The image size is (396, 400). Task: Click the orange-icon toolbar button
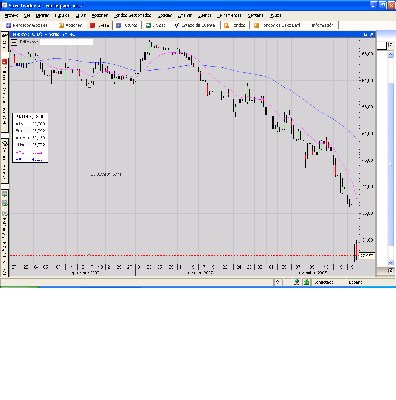70,25
